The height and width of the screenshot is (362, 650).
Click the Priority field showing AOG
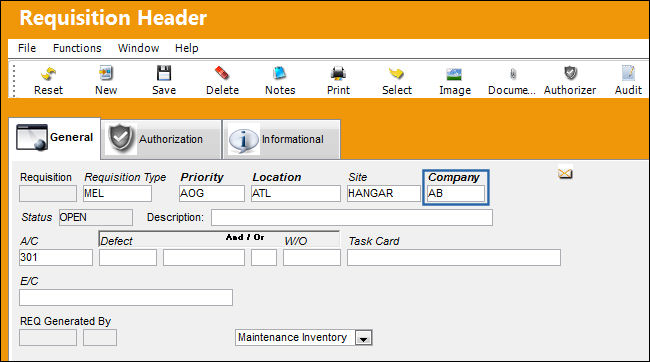click(211, 194)
